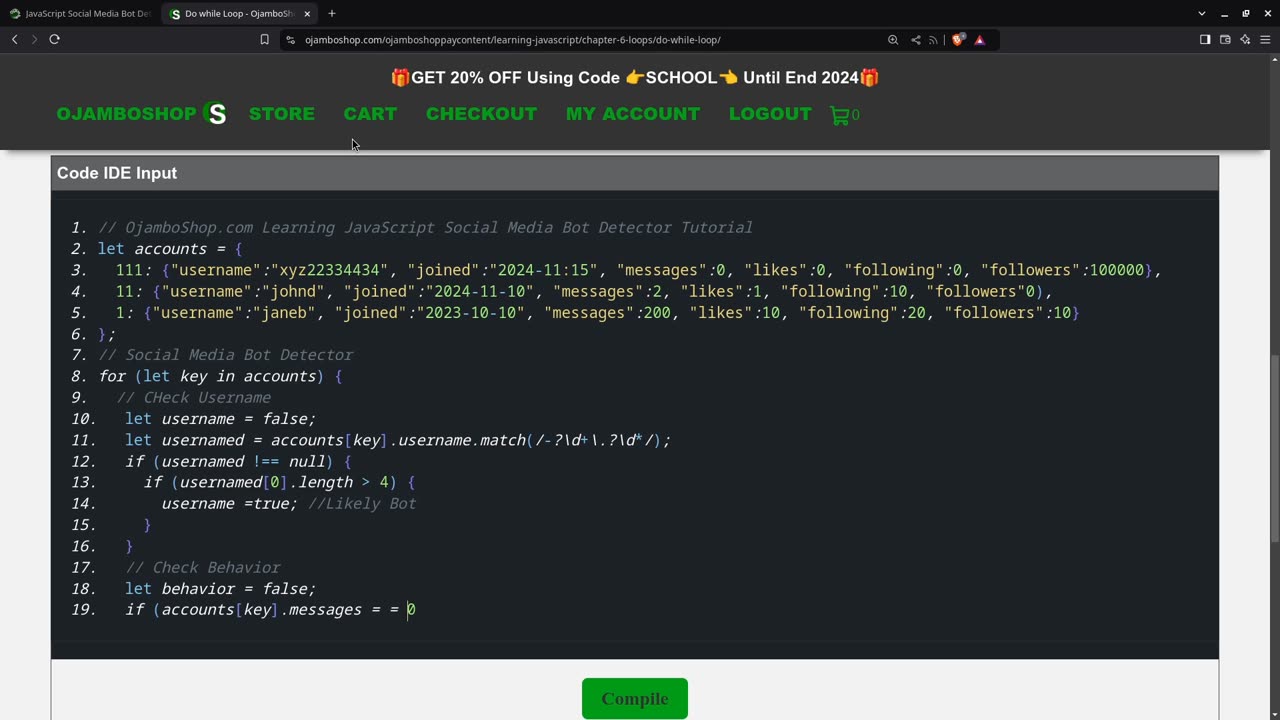Click 'usernamed[0].length > 4' condition
Image resolution: width=1280 pixels, height=720 pixels.
(284, 482)
